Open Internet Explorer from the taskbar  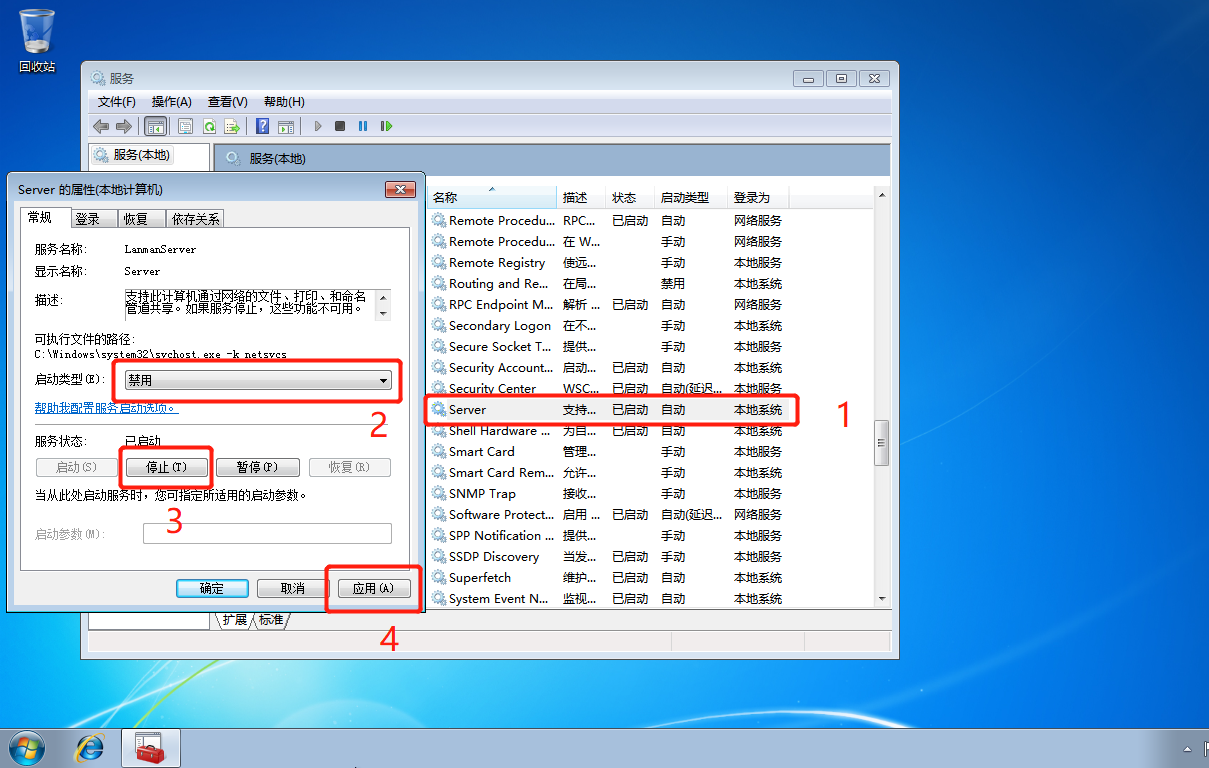click(x=91, y=747)
